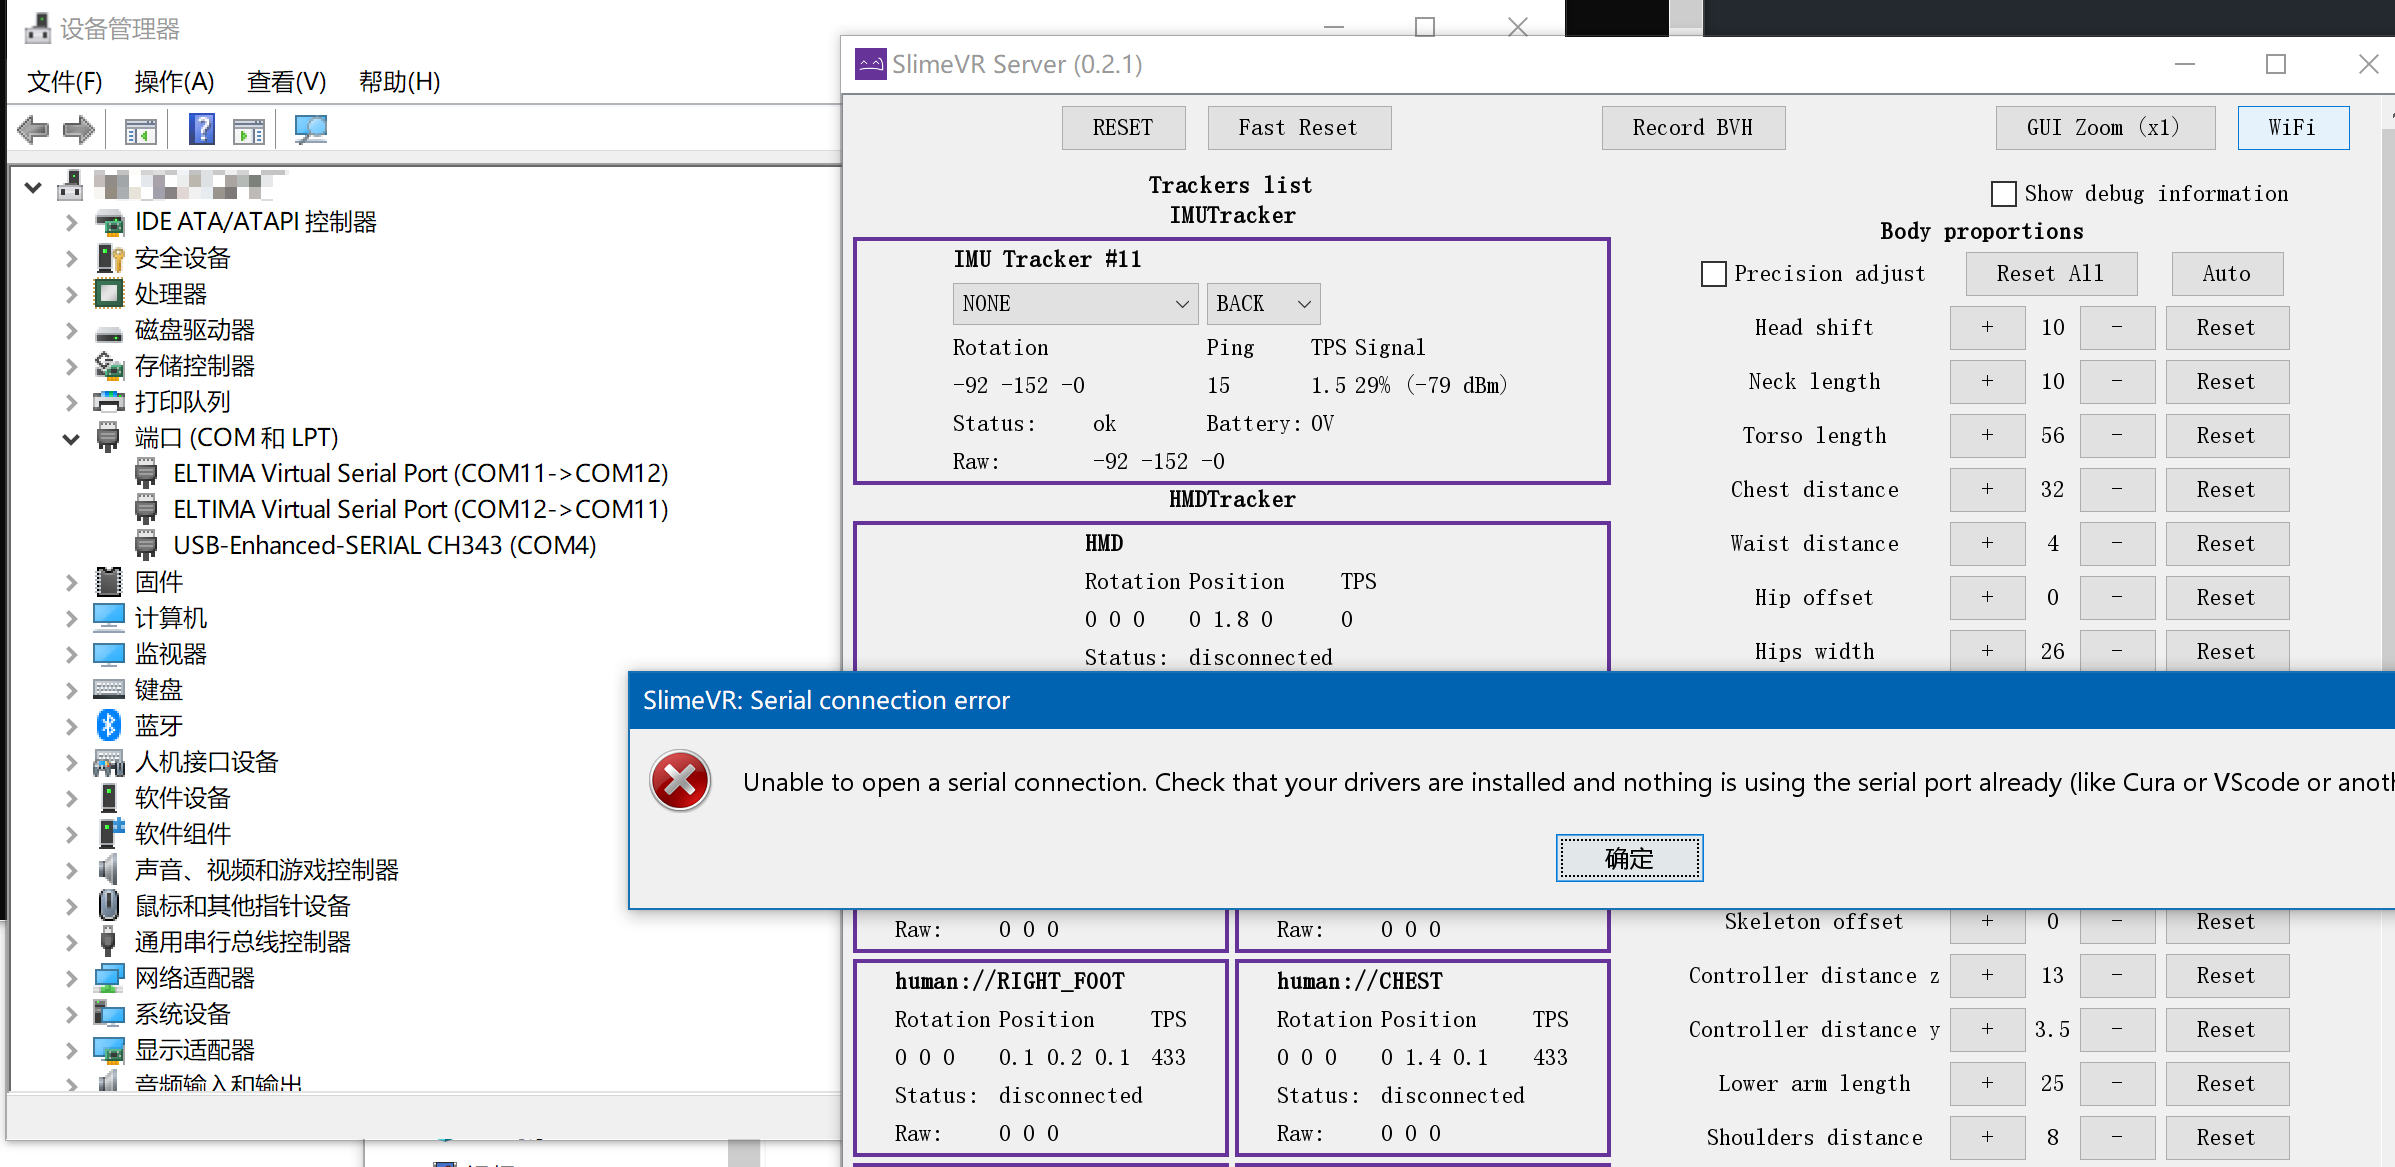This screenshot has height=1167, width=2395.
Task: Click the RESET button in SlimeVR
Action: pyautogui.click(x=1123, y=127)
